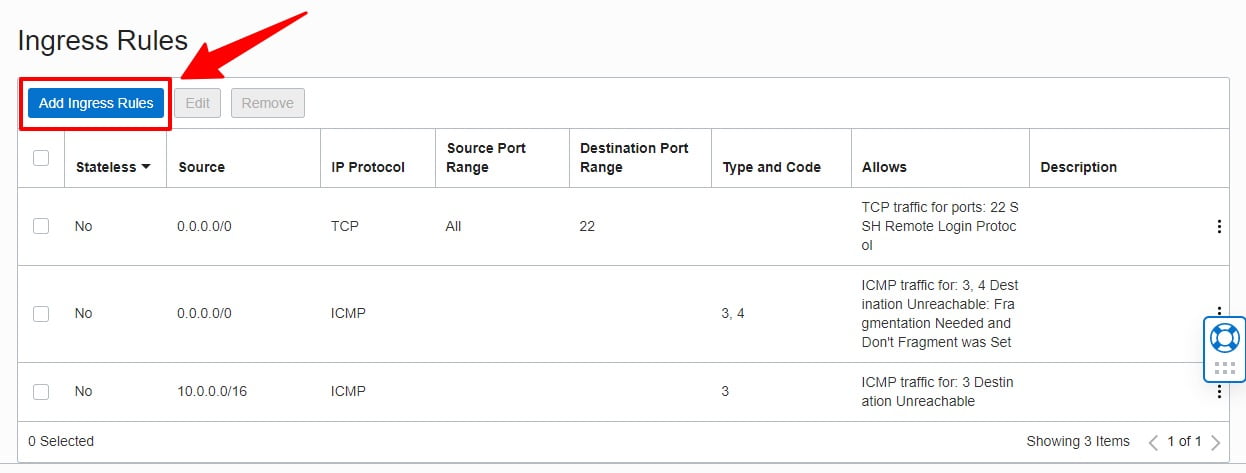This screenshot has width=1246, height=473.
Task: Click the IP Protocol column header
Action: click(x=367, y=167)
